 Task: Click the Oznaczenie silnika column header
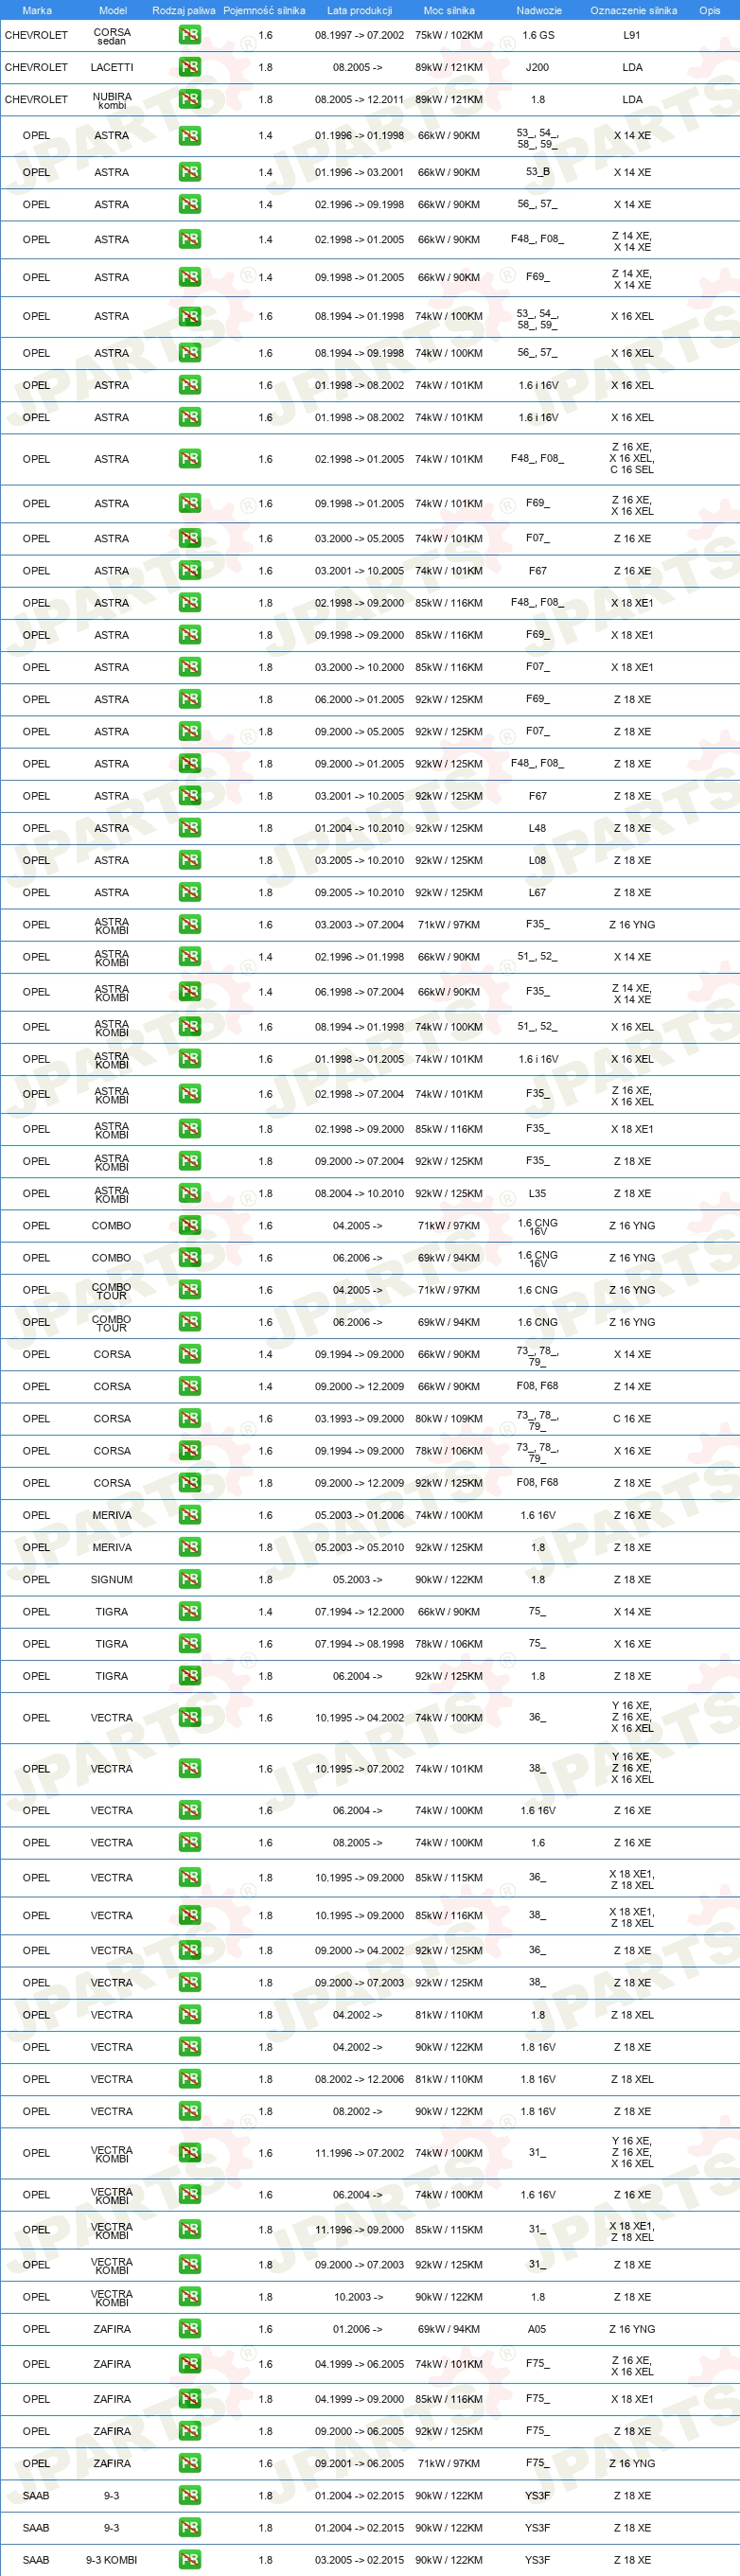(633, 10)
